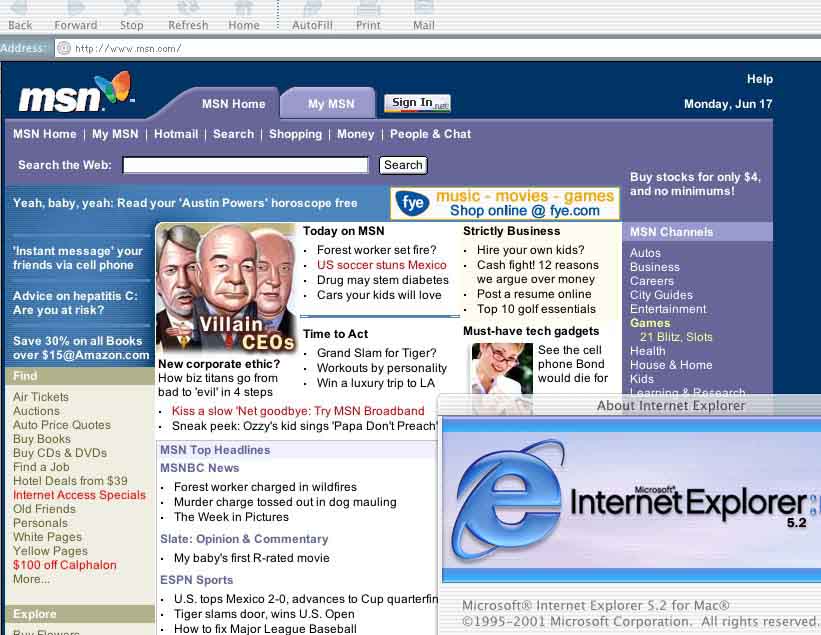Viewport: 821px width, 635px height.
Task: Stop loading with the Stop button
Action: click(x=131, y=16)
